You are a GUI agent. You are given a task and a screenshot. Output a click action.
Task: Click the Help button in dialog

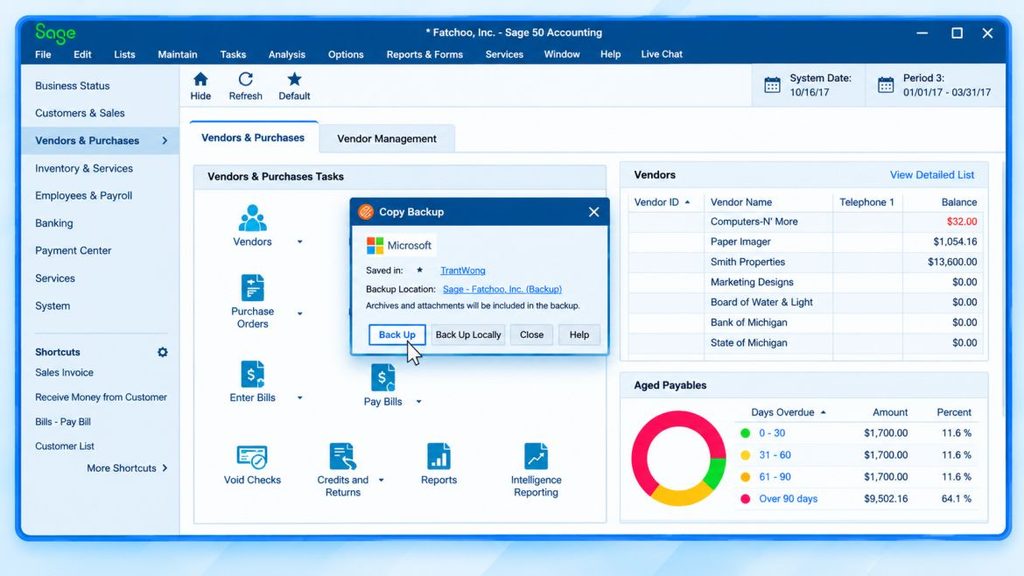(x=579, y=334)
